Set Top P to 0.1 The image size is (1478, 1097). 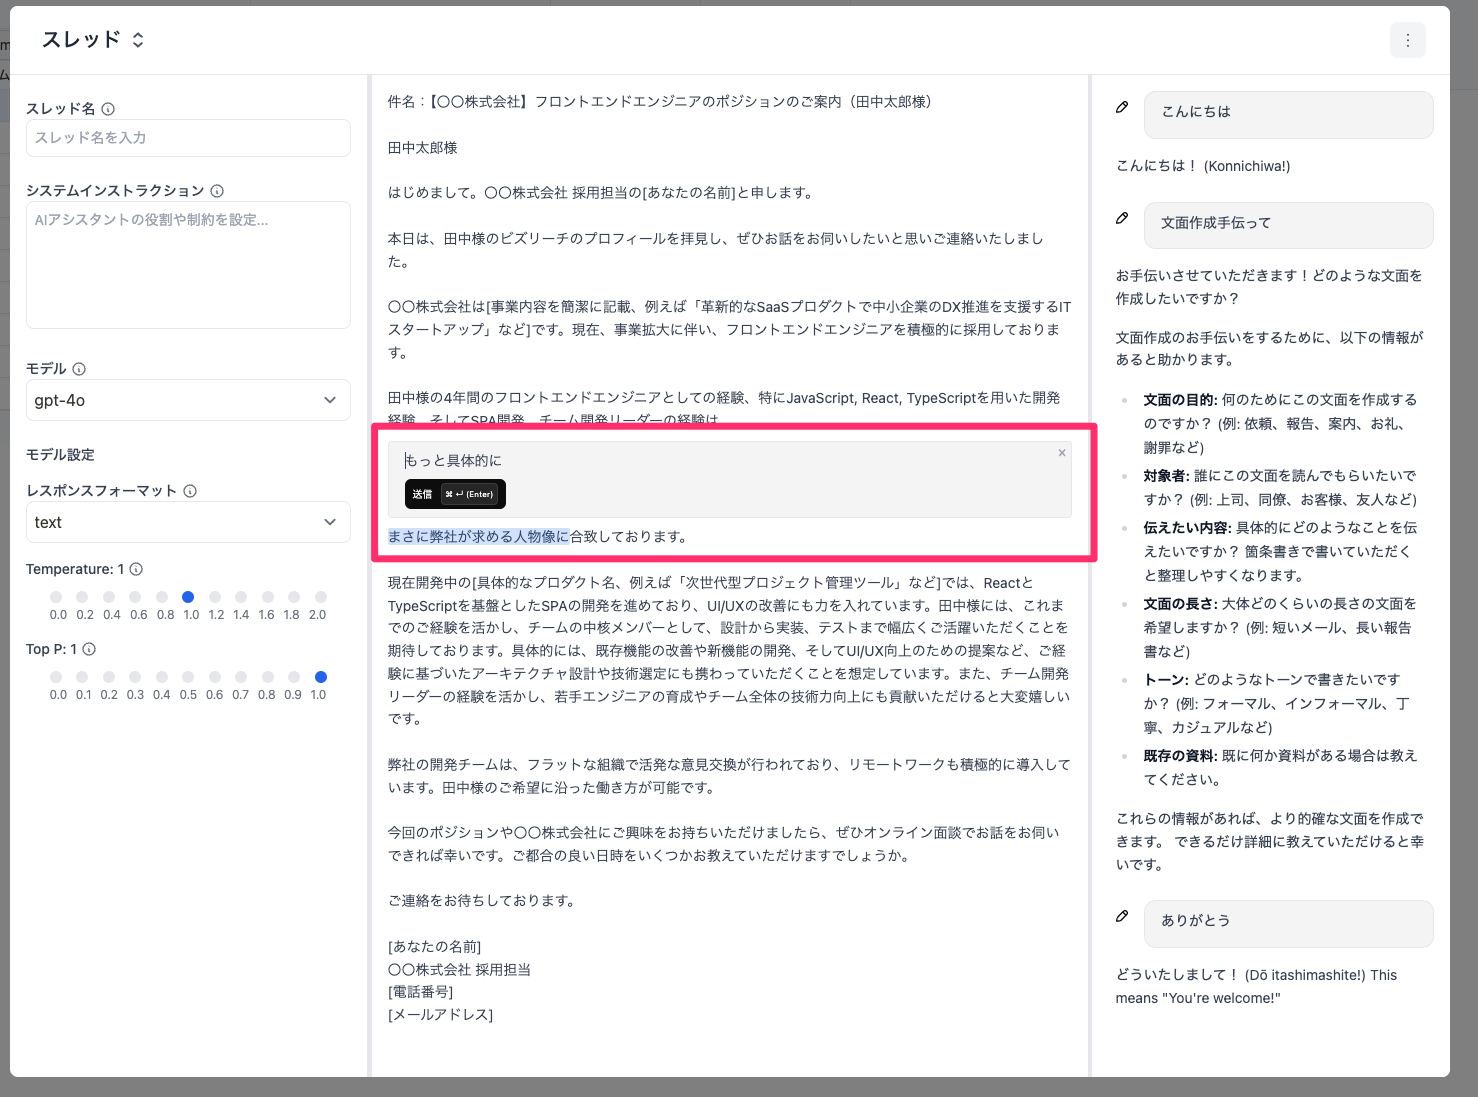82,677
